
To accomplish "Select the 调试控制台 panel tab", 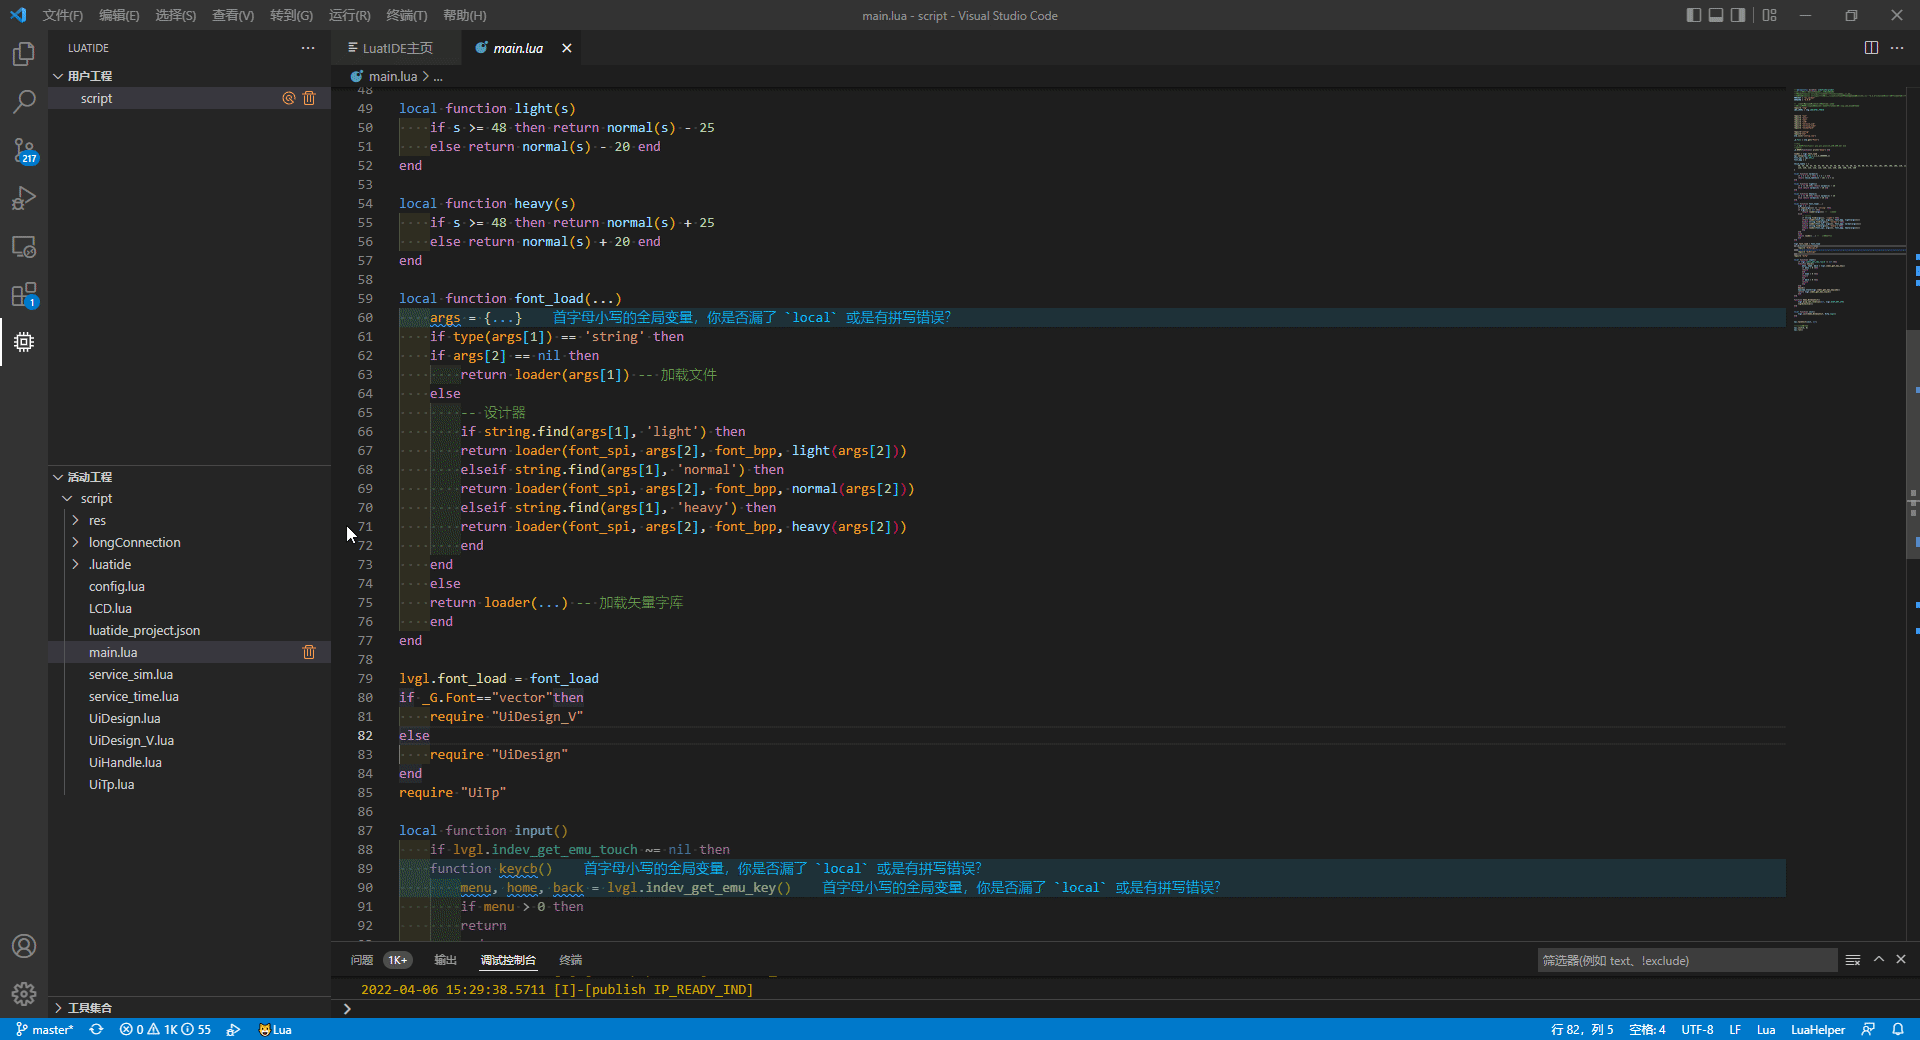I will (508, 960).
